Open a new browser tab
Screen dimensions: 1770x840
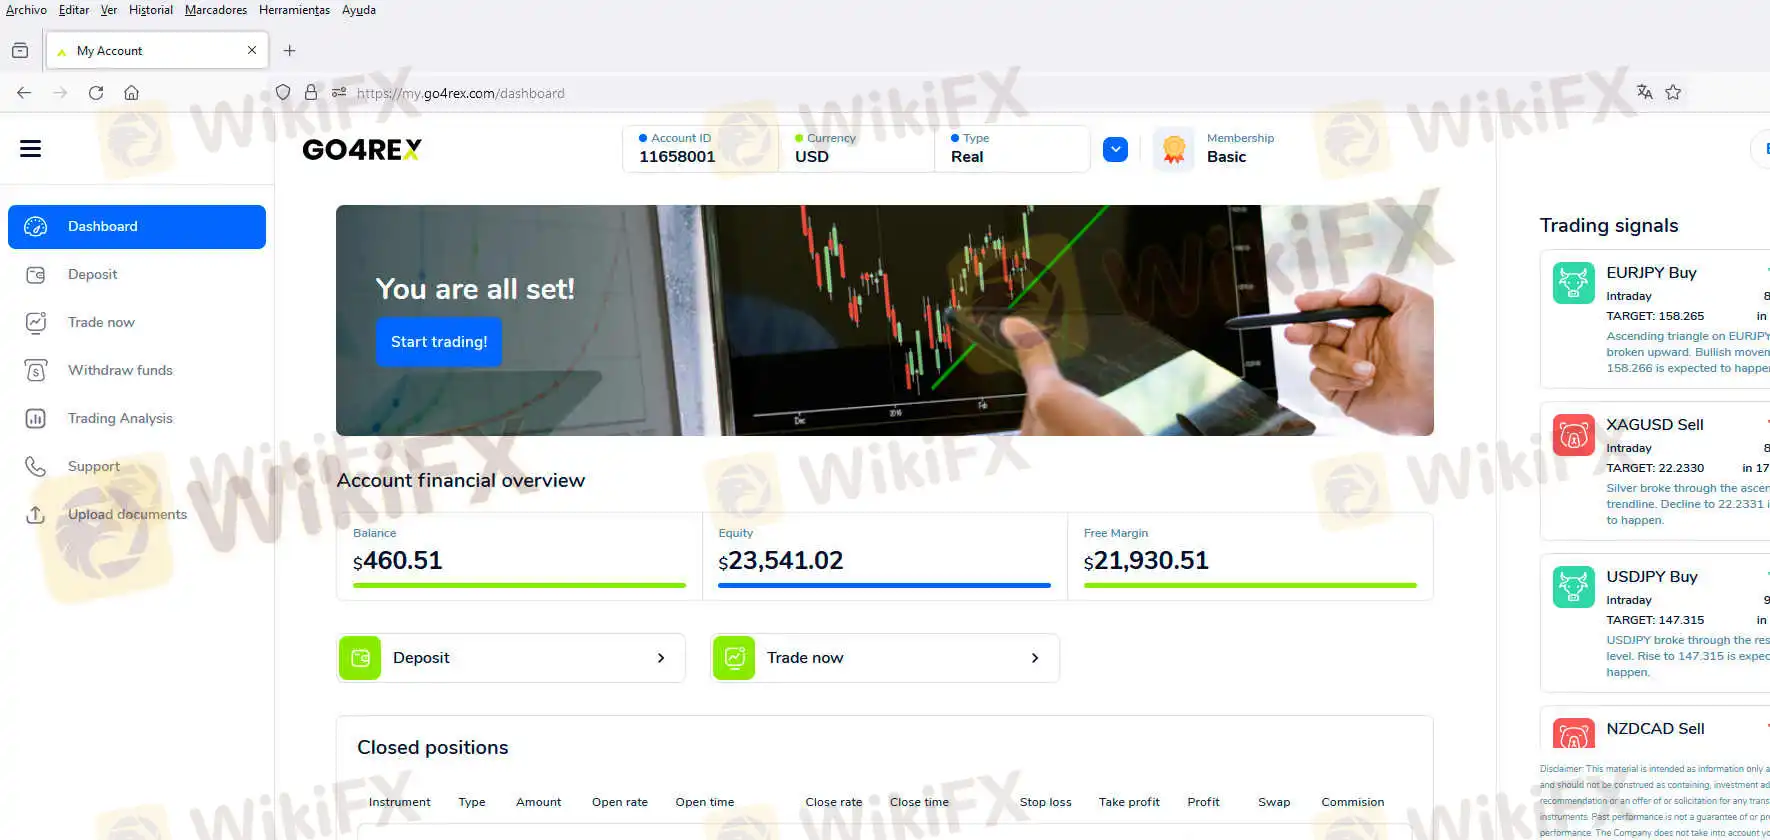click(290, 50)
